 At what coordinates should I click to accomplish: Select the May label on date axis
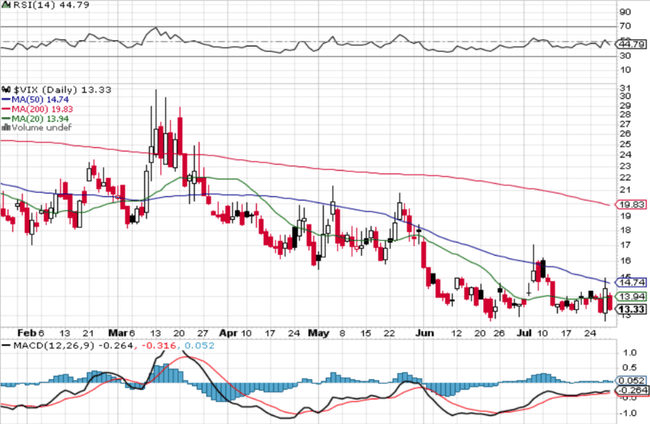pos(319,331)
